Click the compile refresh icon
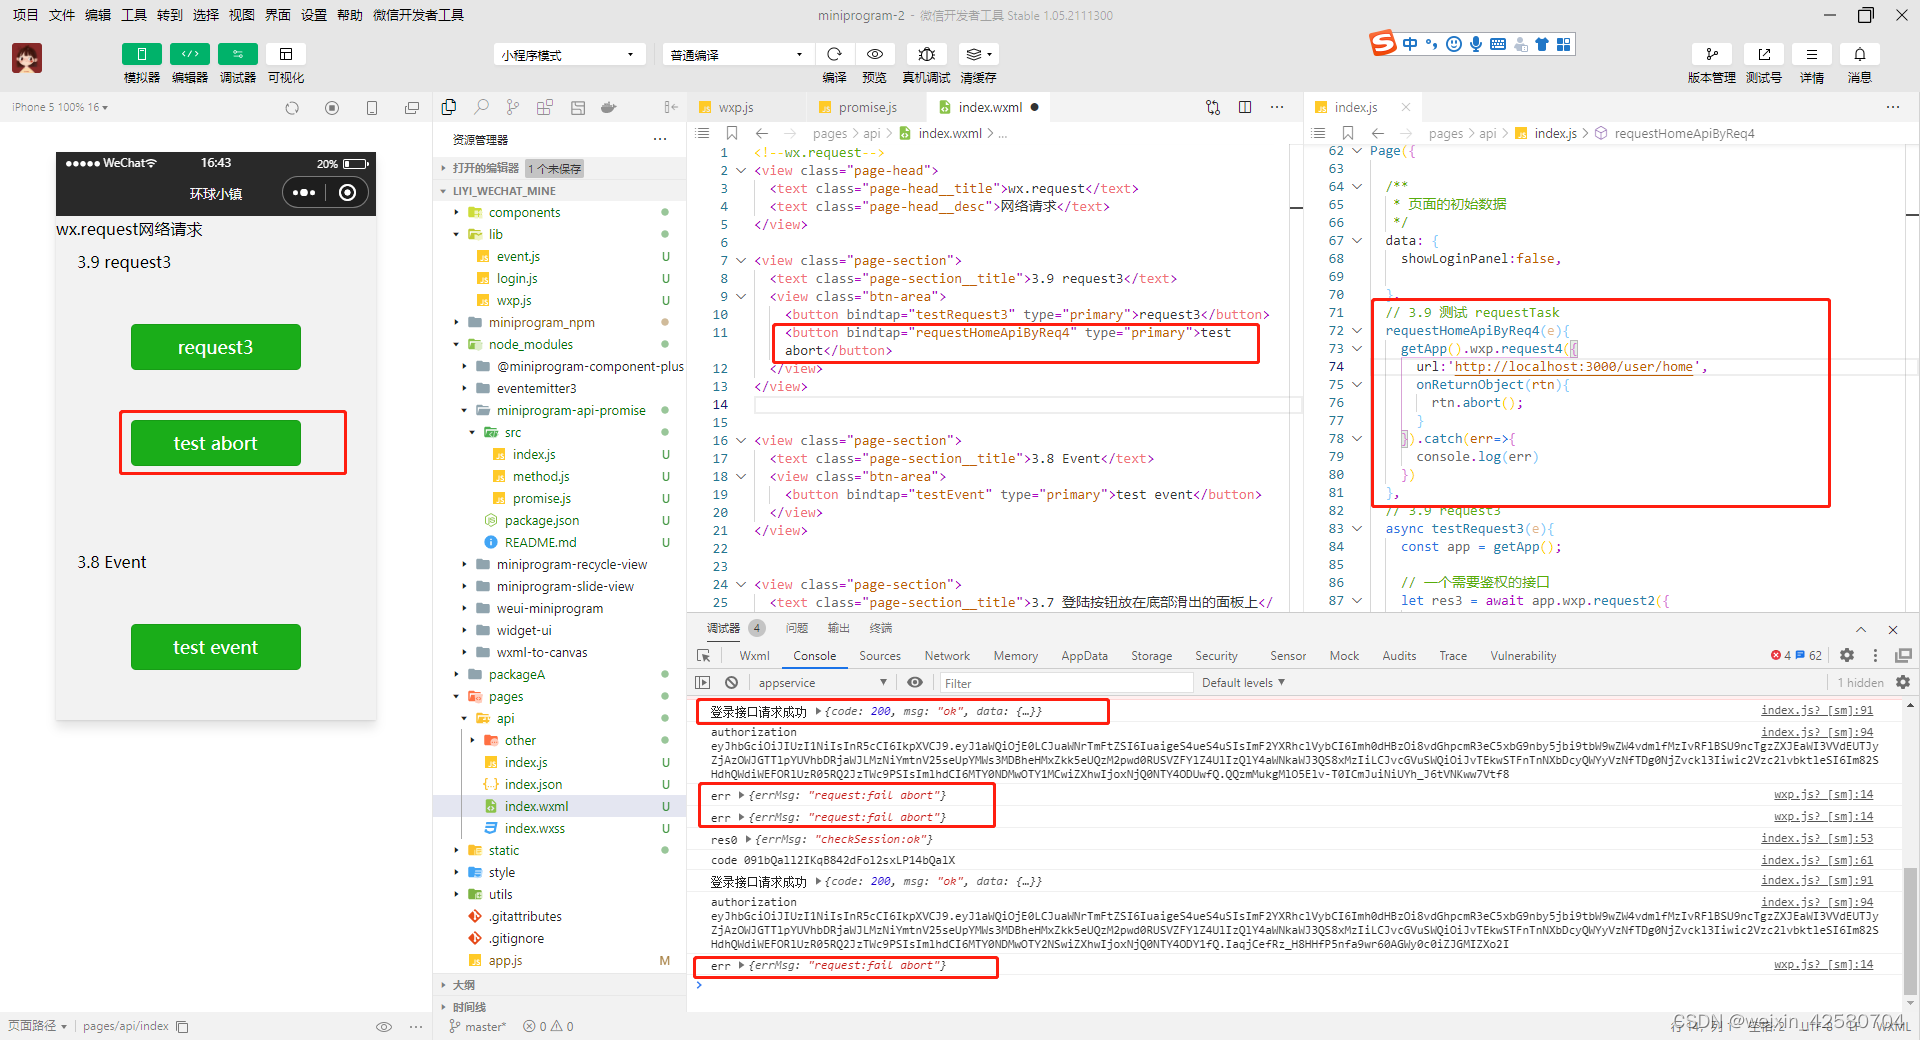The height and width of the screenshot is (1040, 1920). click(x=834, y=54)
